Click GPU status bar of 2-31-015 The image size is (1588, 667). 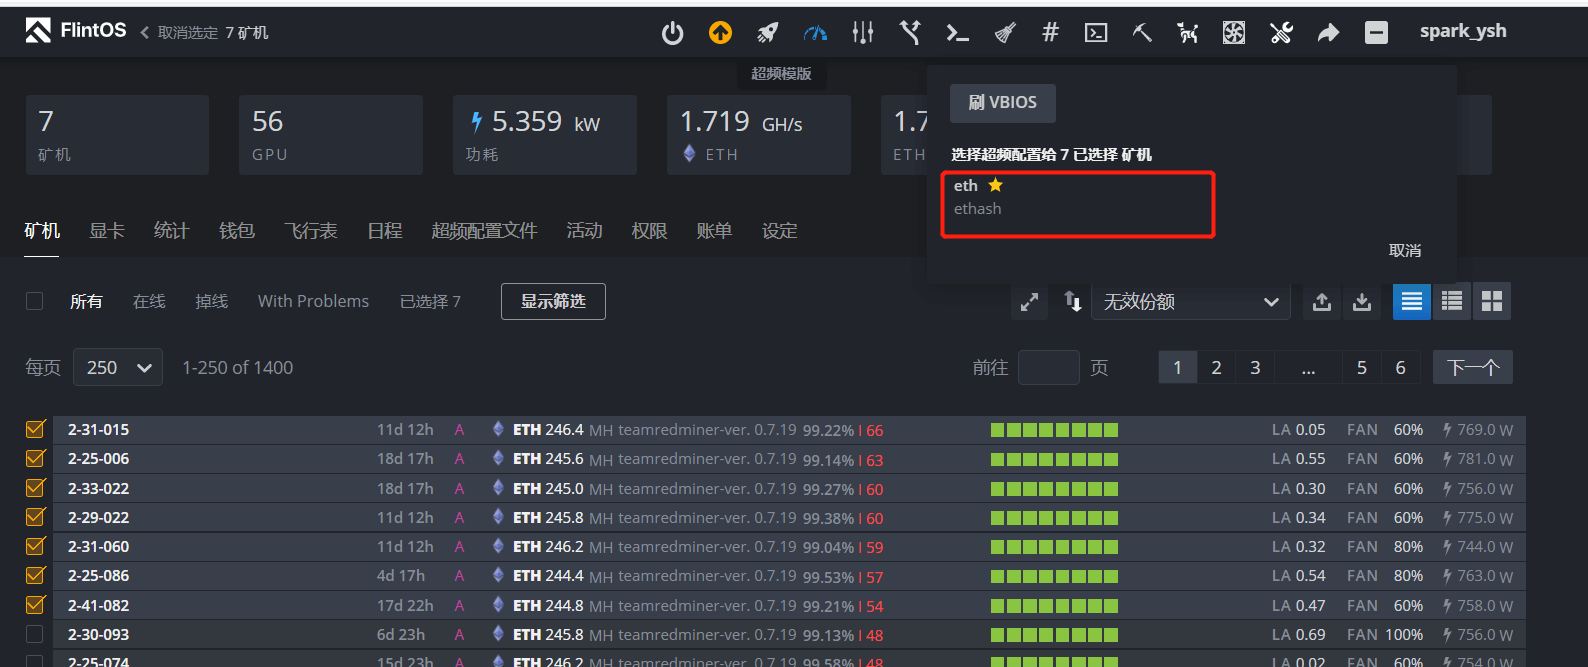pos(1054,430)
